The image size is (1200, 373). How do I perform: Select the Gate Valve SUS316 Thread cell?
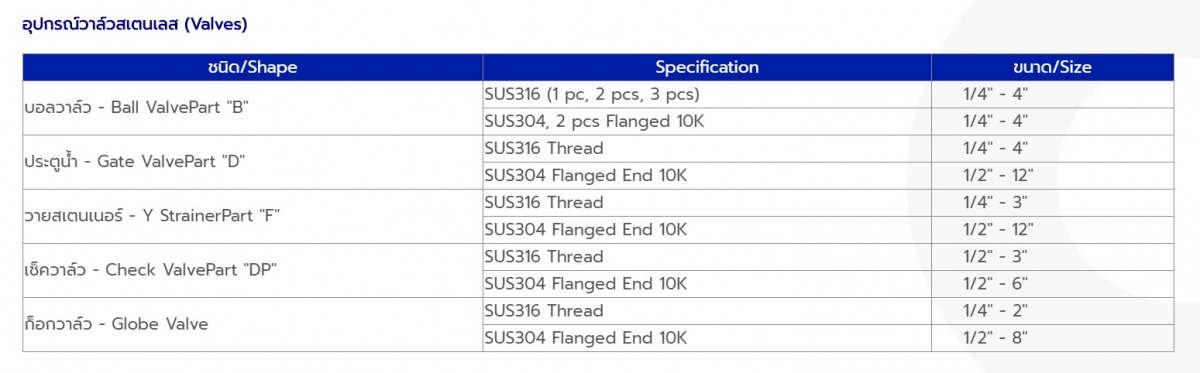707,149
